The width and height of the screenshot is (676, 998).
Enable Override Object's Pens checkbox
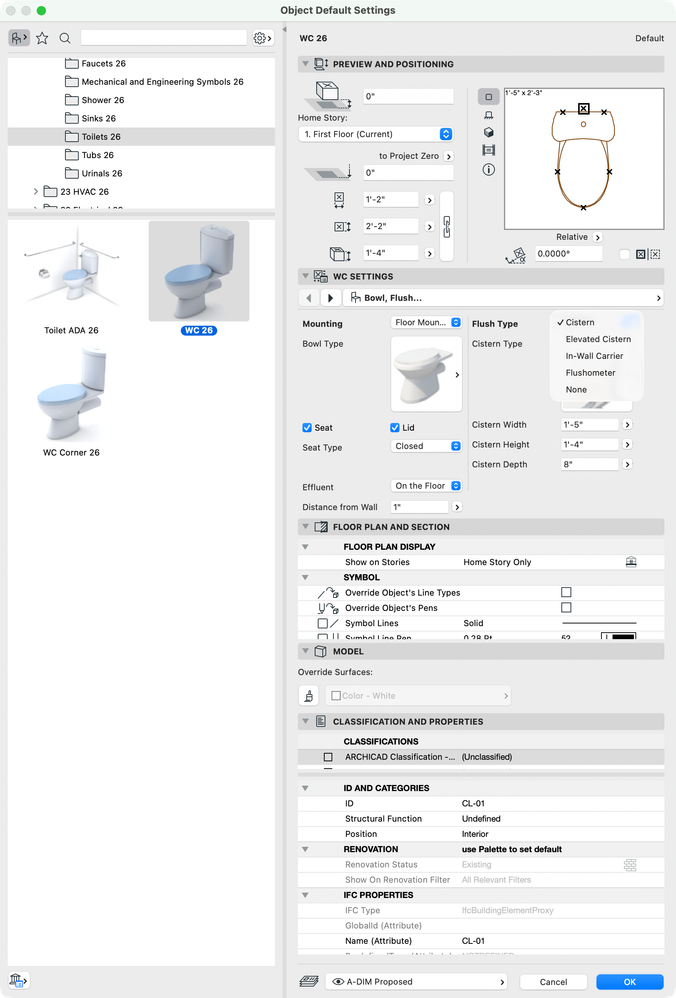coord(566,608)
